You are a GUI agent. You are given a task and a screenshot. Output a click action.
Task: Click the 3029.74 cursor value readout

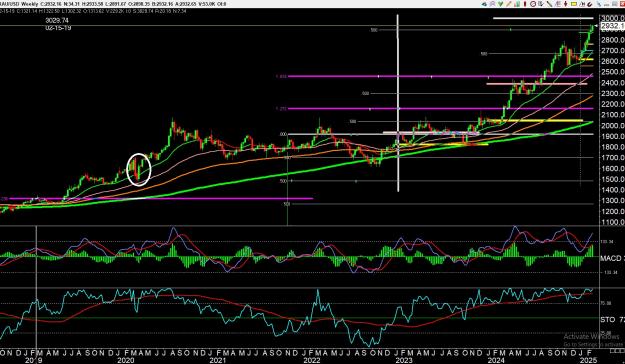(57, 20)
